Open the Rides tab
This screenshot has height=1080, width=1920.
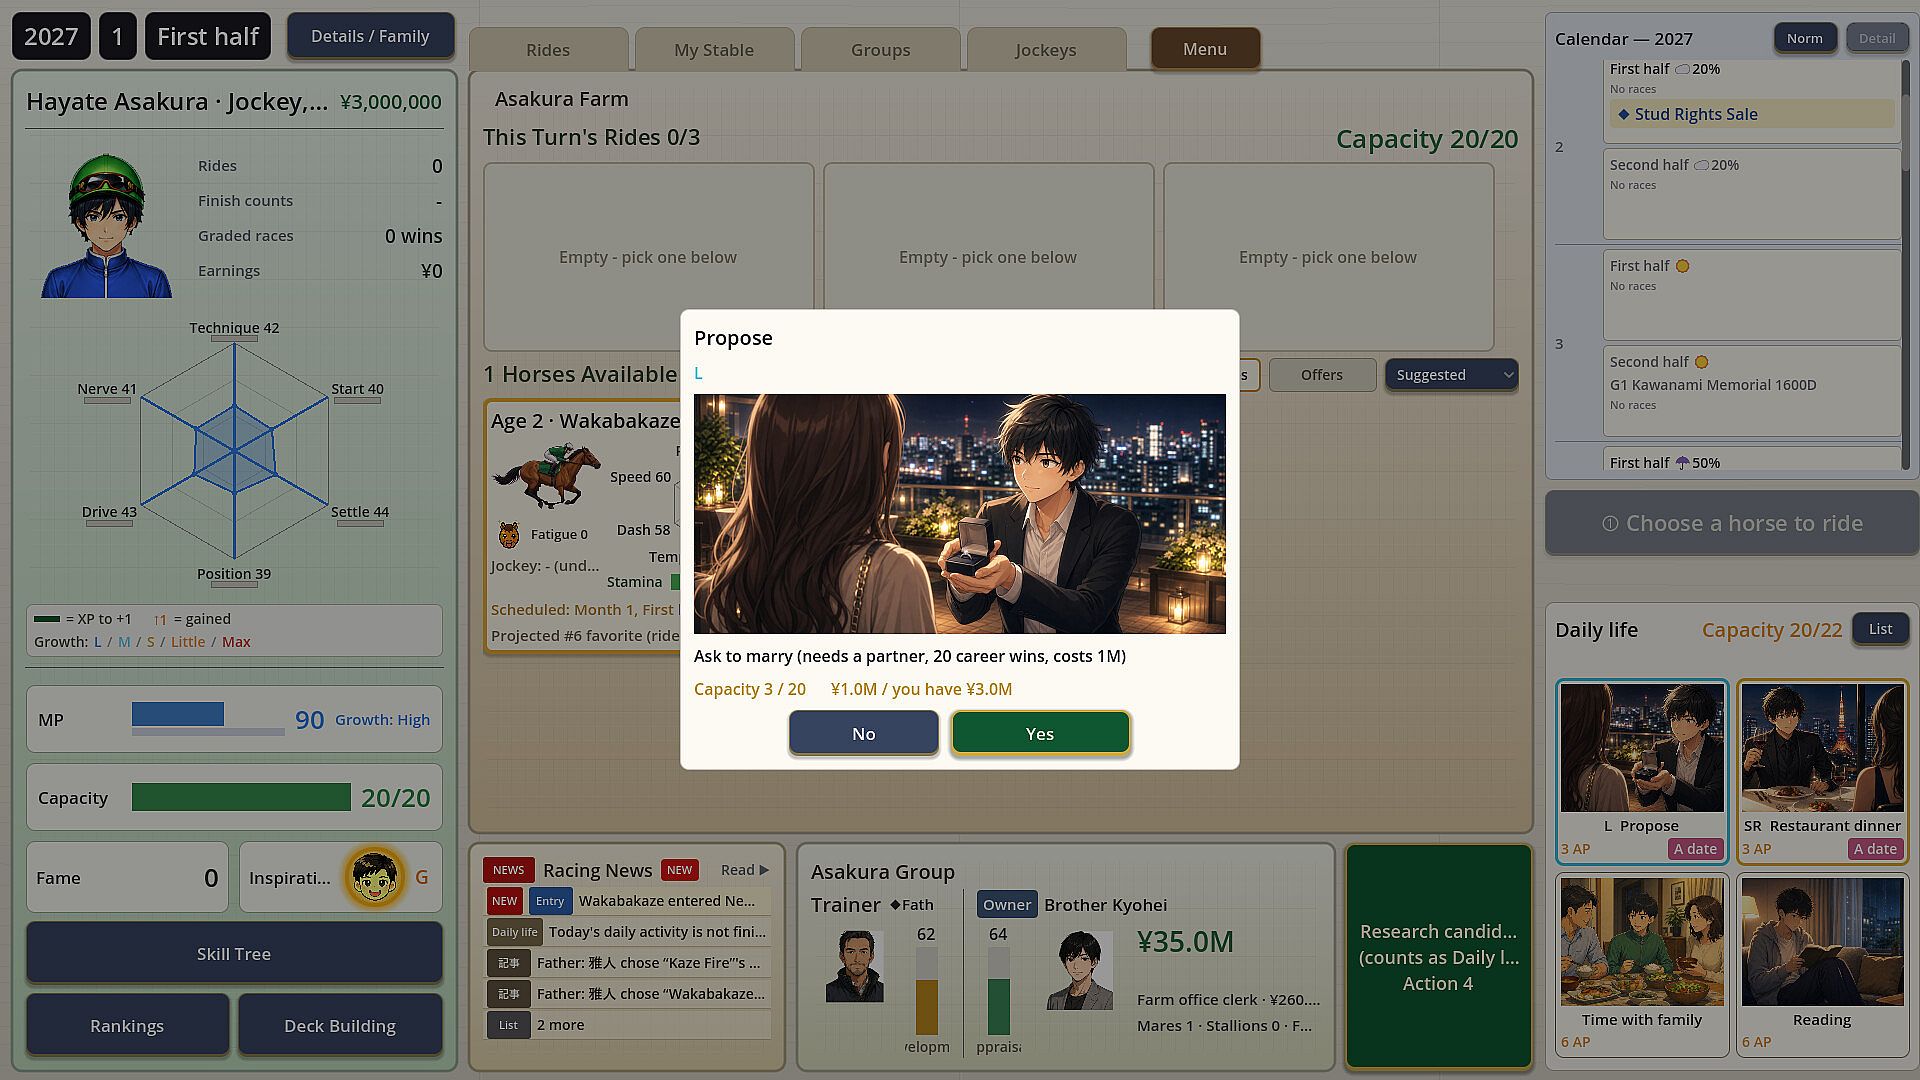(x=548, y=50)
